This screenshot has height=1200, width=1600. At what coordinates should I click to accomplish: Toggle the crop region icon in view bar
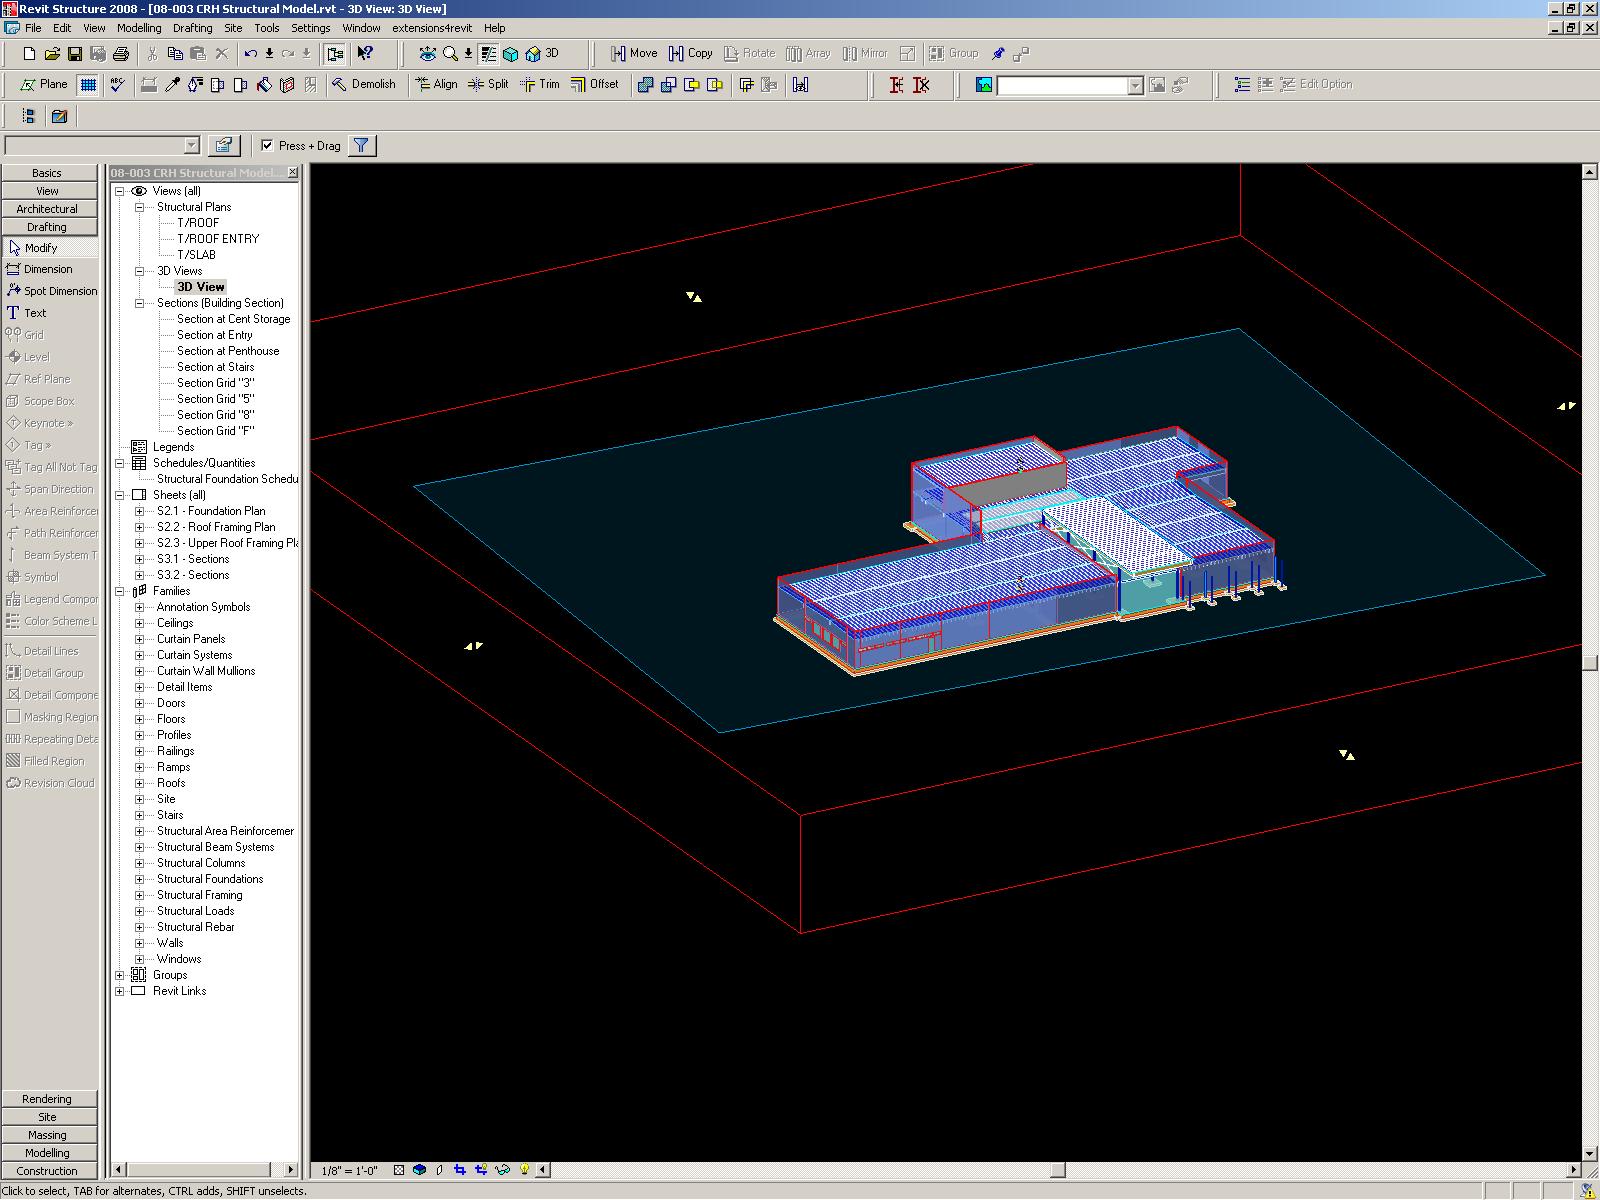coord(460,1170)
